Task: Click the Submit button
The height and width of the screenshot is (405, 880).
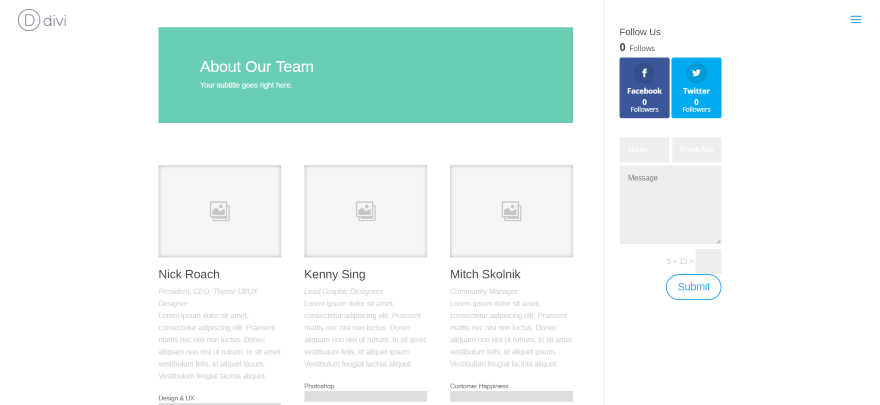Action: pos(693,287)
